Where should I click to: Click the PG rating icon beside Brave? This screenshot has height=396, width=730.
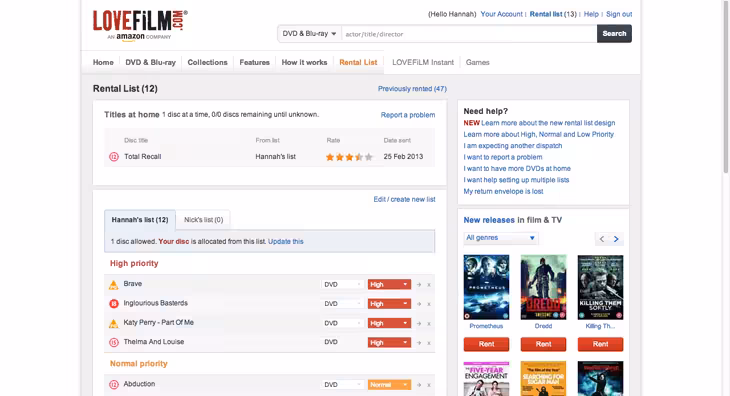click(x=114, y=285)
